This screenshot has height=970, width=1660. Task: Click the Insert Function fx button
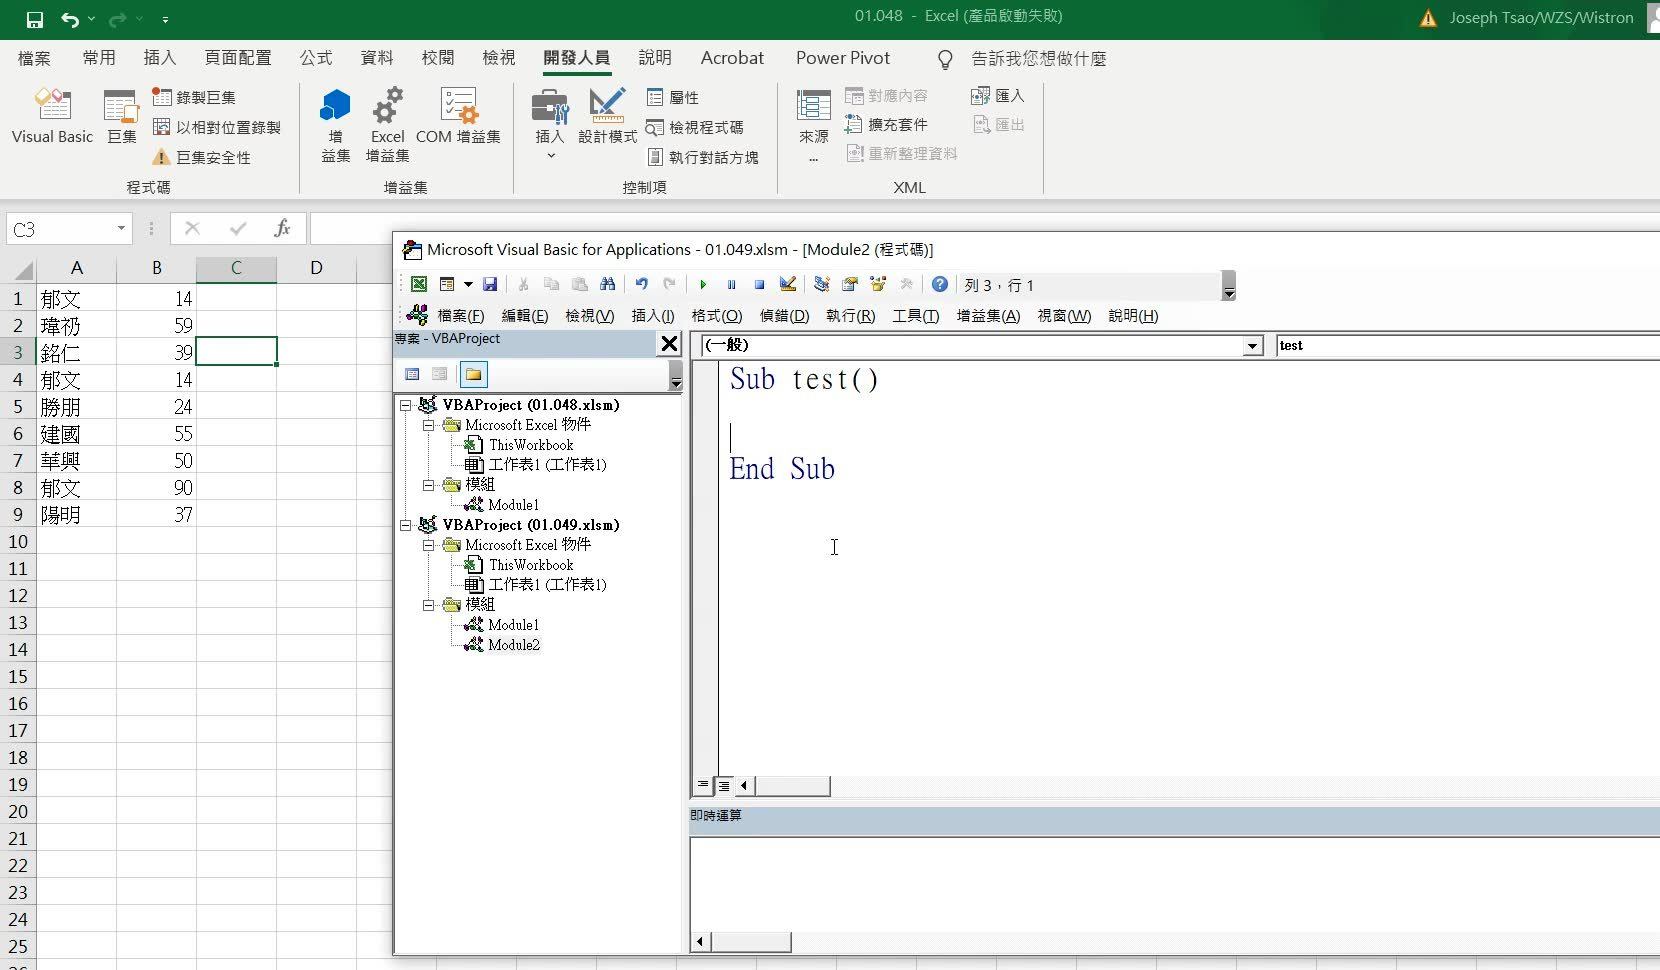[x=282, y=229]
